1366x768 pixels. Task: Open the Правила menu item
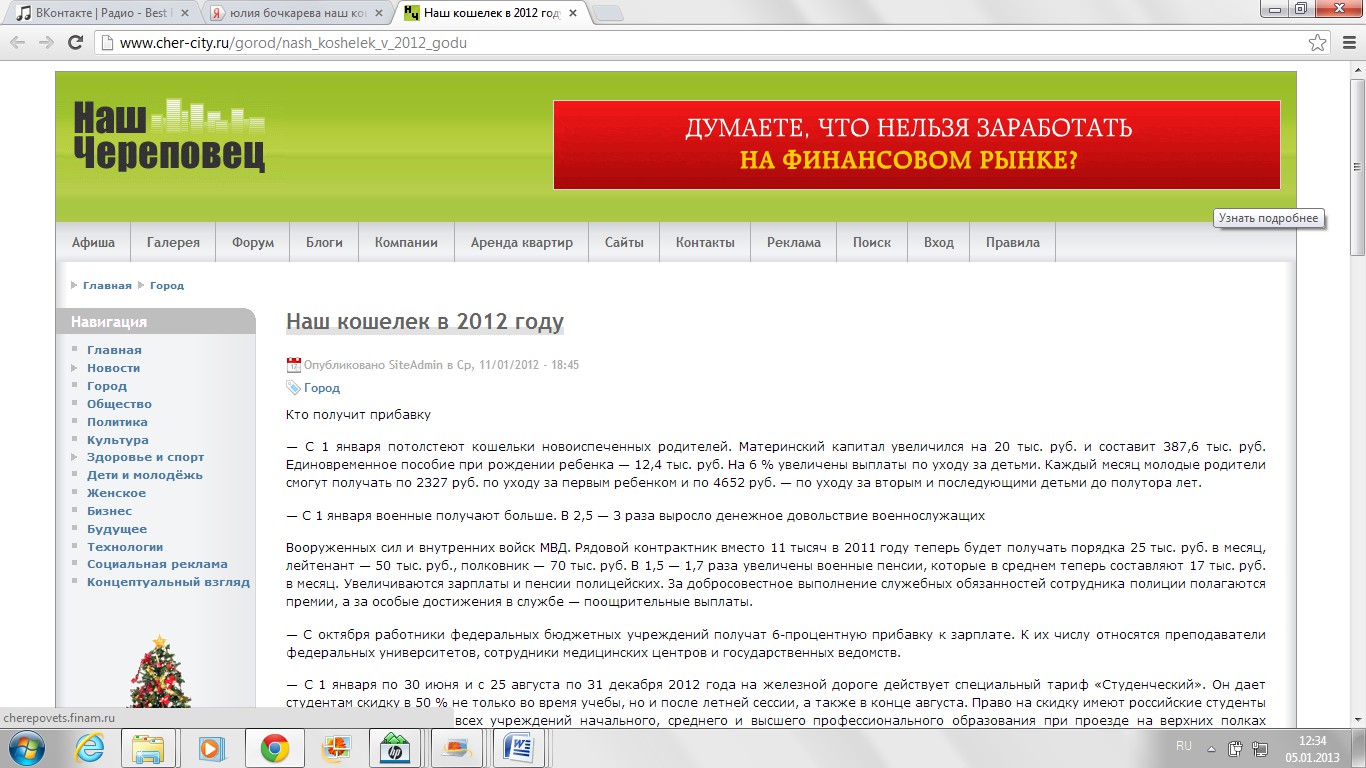click(1013, 243)
